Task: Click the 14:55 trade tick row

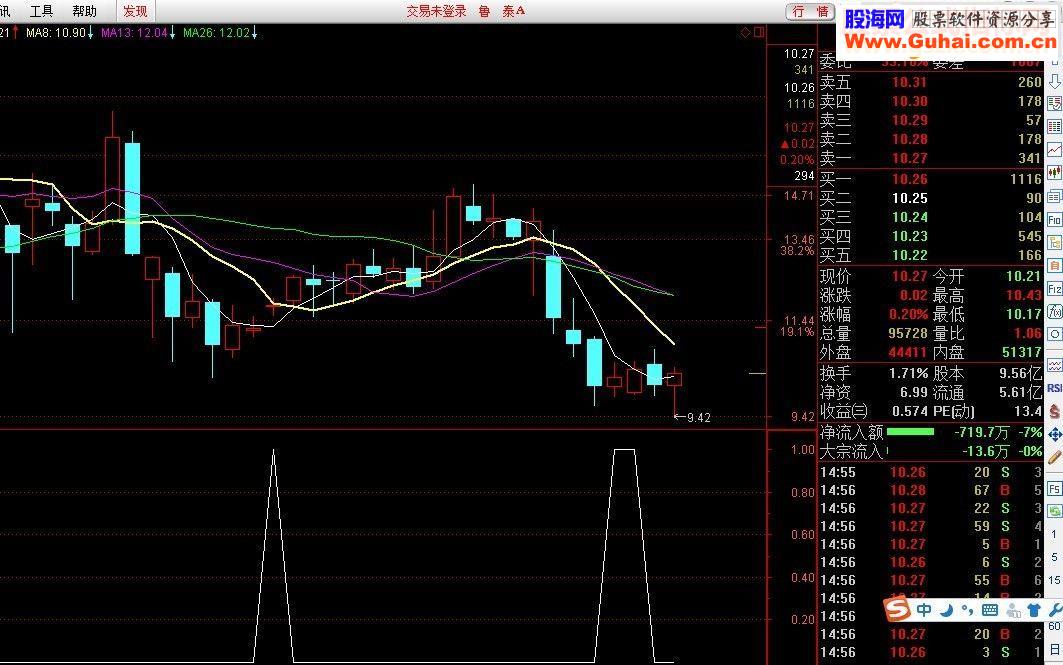Action: tap(931, 472)
